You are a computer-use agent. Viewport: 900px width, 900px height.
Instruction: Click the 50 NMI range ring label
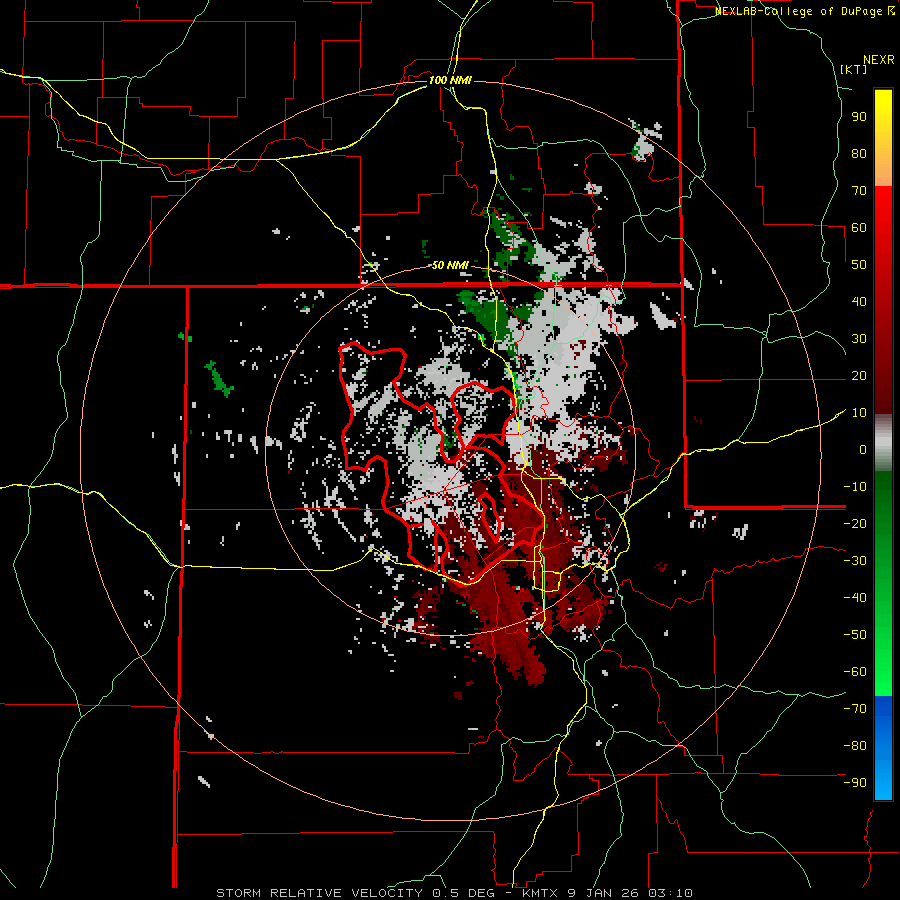click(450, 265)
